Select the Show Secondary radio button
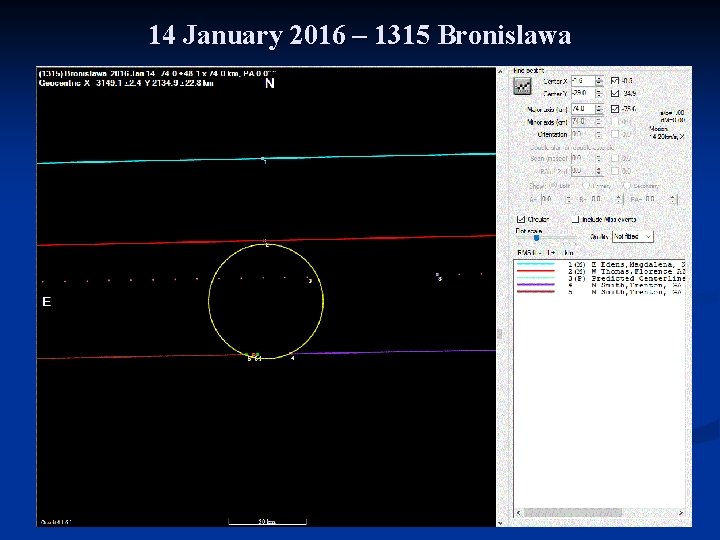The image size is (720, 540). [x=625, y=186]
